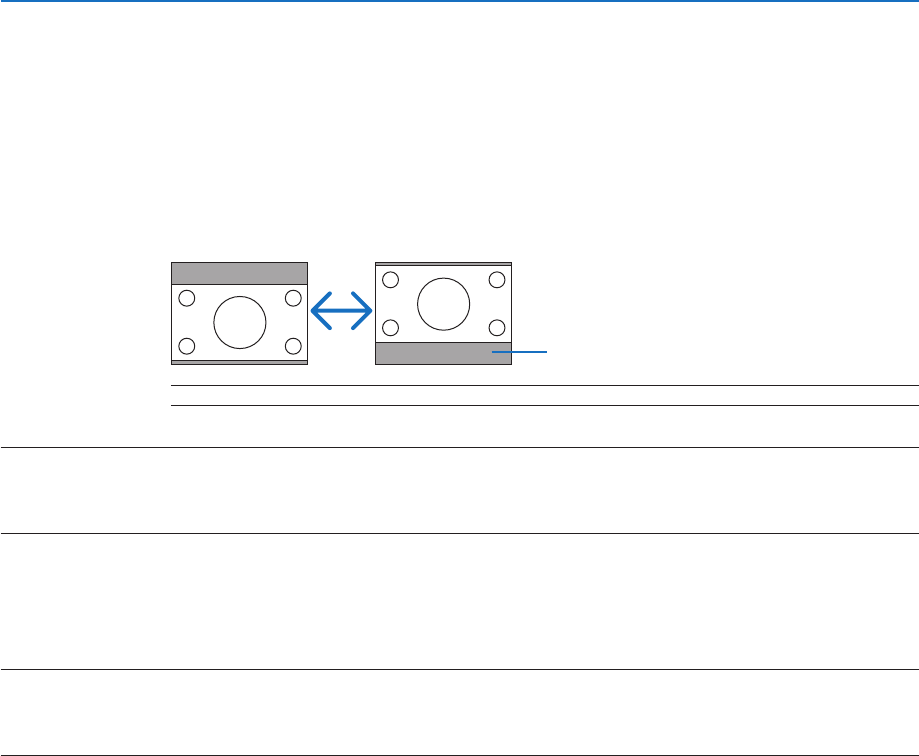Screen dimensions: 919x756
Task: Click the thin gray strip under left diagram
Action: [239, 363]
